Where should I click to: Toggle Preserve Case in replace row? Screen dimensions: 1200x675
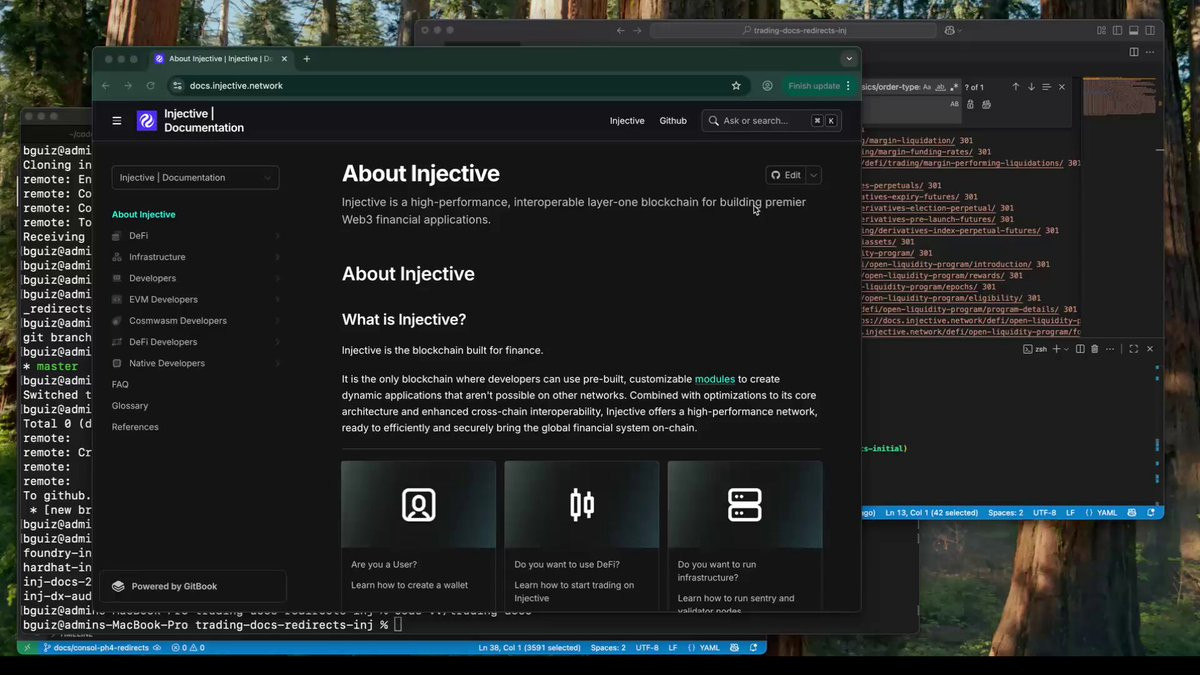coord(955,104)
